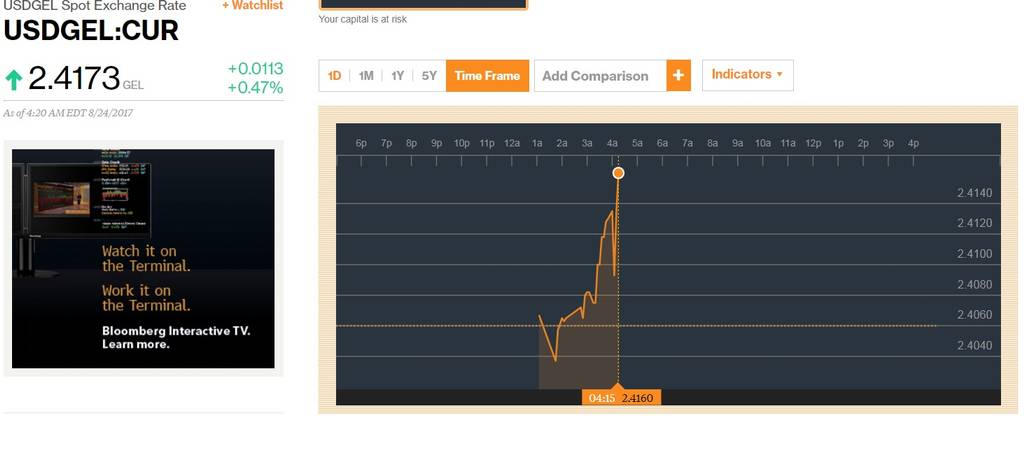Expand the Indicators dropdown
The height and width of the screenshot is (454, 1024).
coord(748,75)
